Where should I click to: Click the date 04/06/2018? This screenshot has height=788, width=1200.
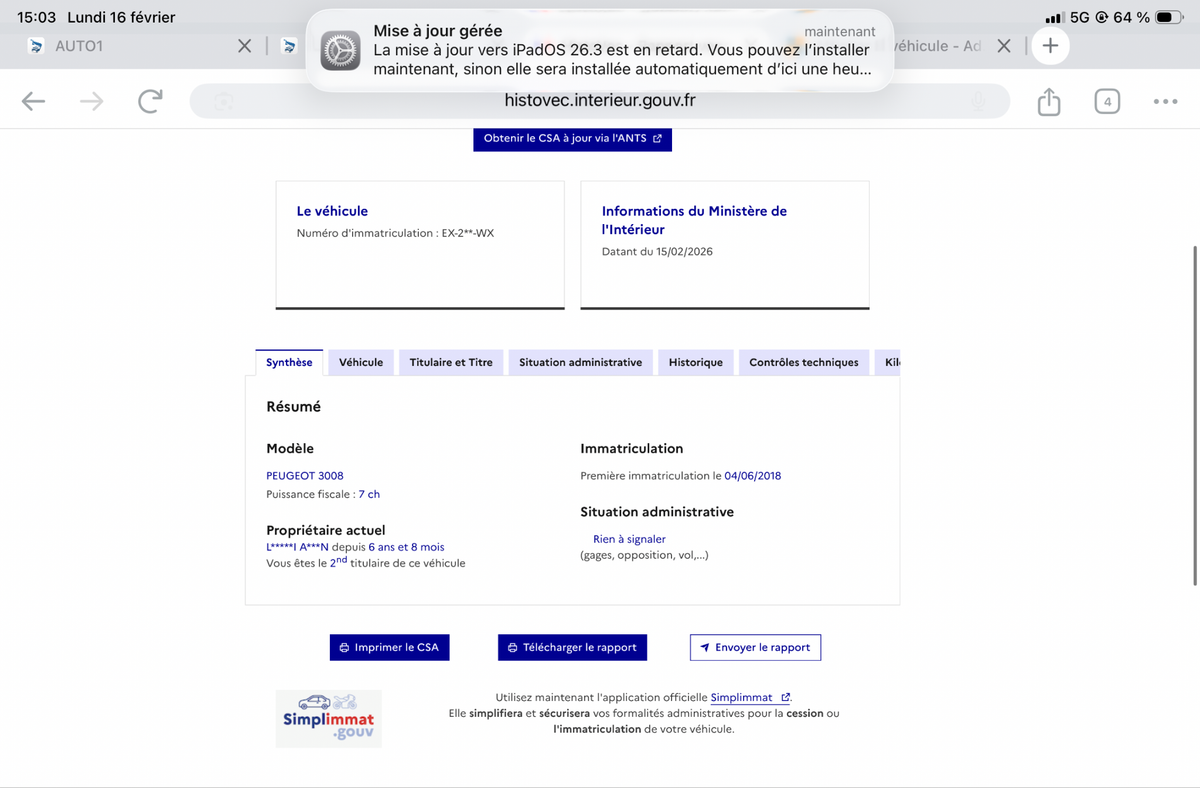(753, 476)
